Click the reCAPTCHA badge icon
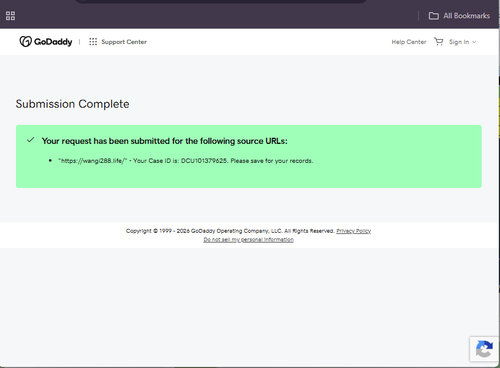The width and height of the screenshot is (500, 368). 484,349
